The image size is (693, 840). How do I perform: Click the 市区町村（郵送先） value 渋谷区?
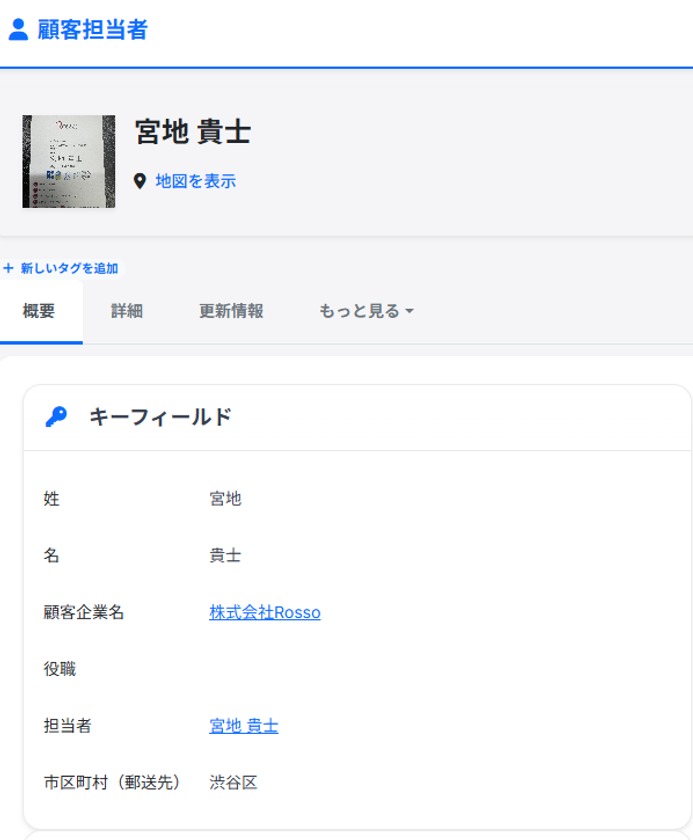(235, 783)
